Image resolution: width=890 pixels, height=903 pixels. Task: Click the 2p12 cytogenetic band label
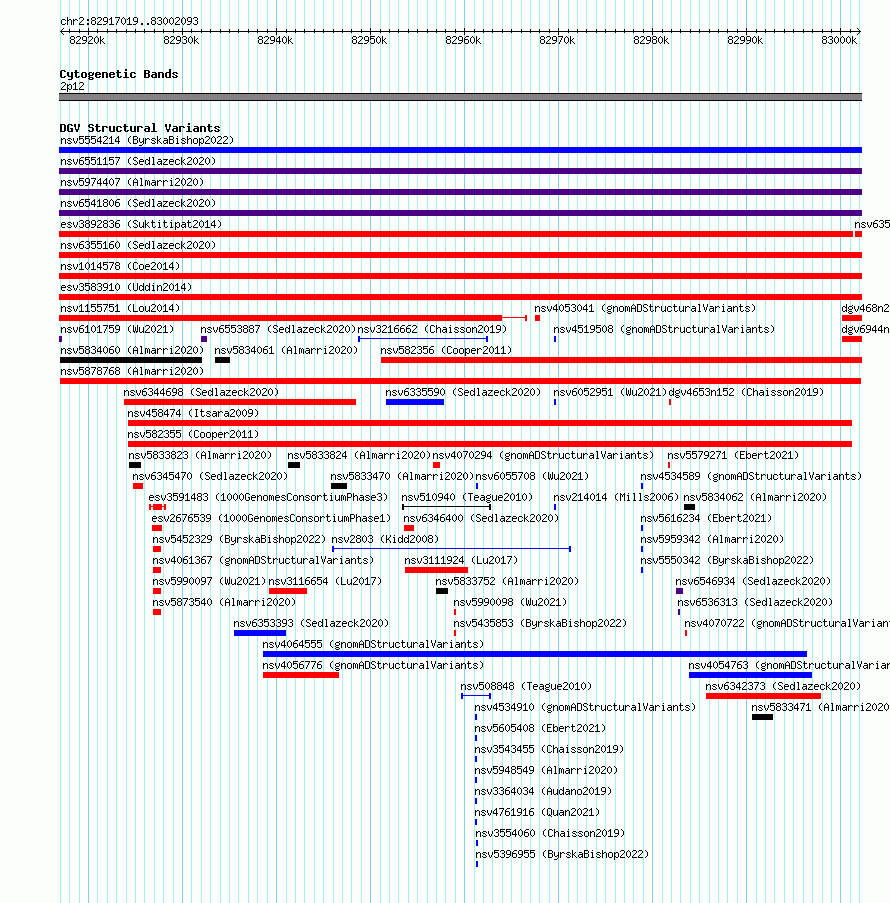point(72,87)
